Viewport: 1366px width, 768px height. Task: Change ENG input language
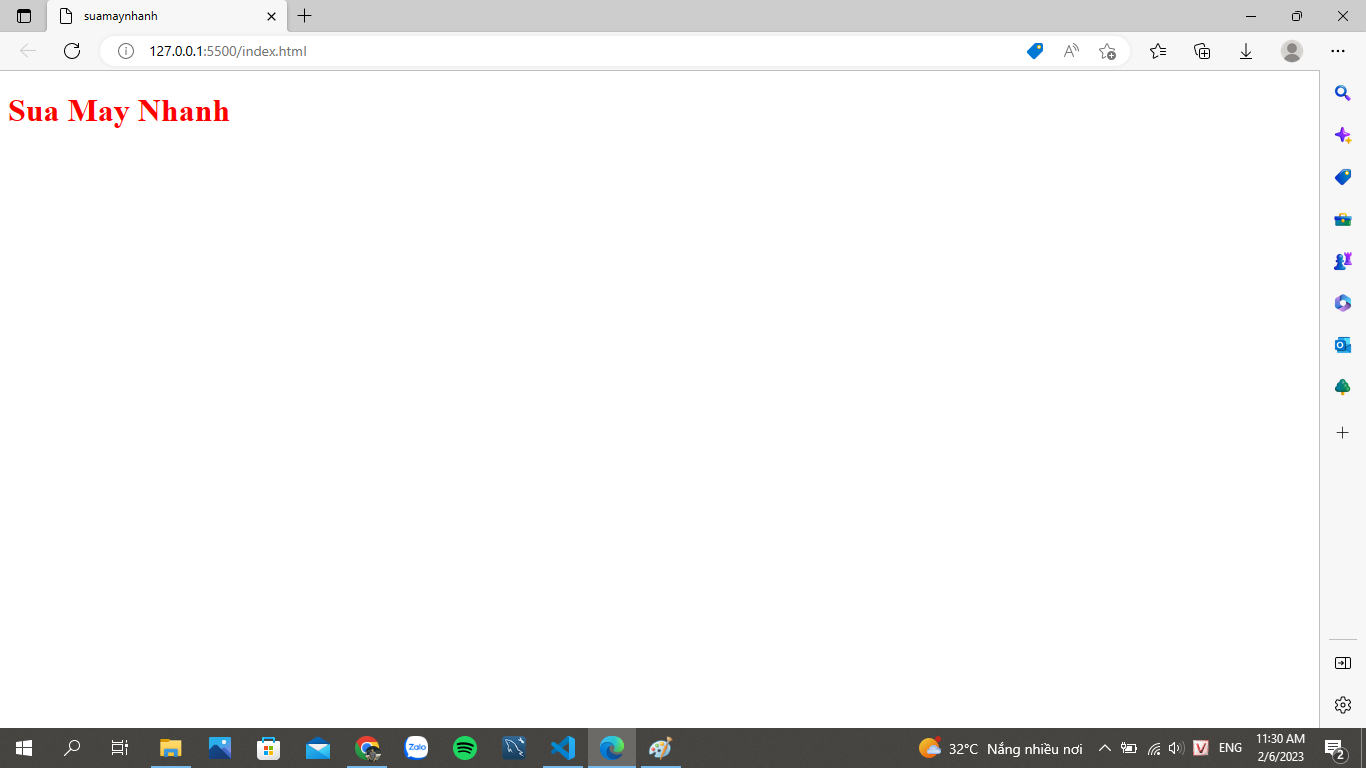tap(1231, 748)
